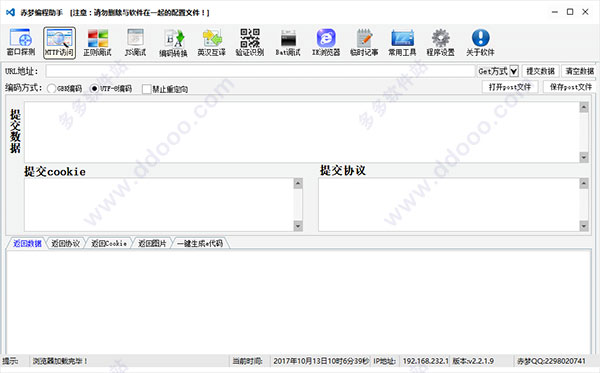The width and height of the screenshot is (600, 373).
Task: Open the Bat调试 tool
Action: (288, 42)
